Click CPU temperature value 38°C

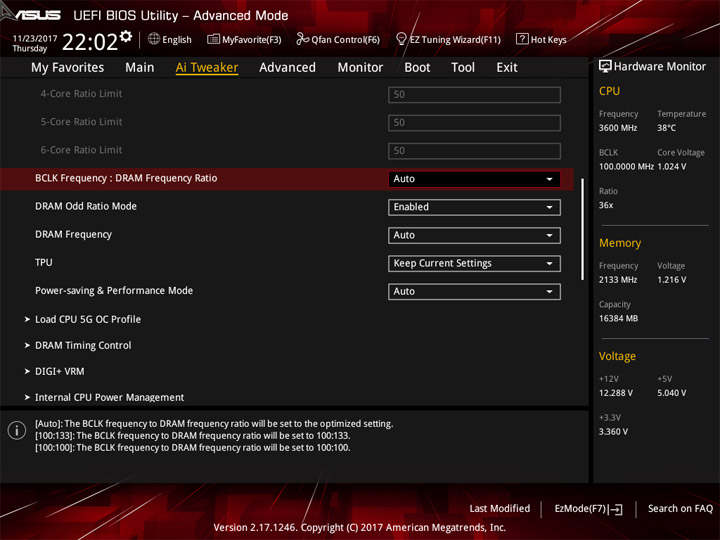pyautogui.click(x=666, y=128)
